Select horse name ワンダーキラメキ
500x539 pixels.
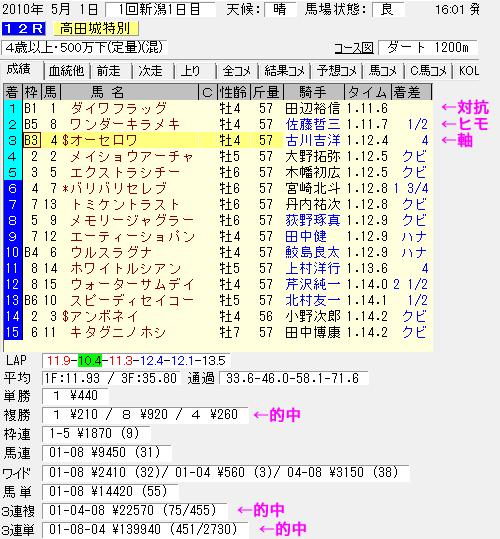coord(125,124)
